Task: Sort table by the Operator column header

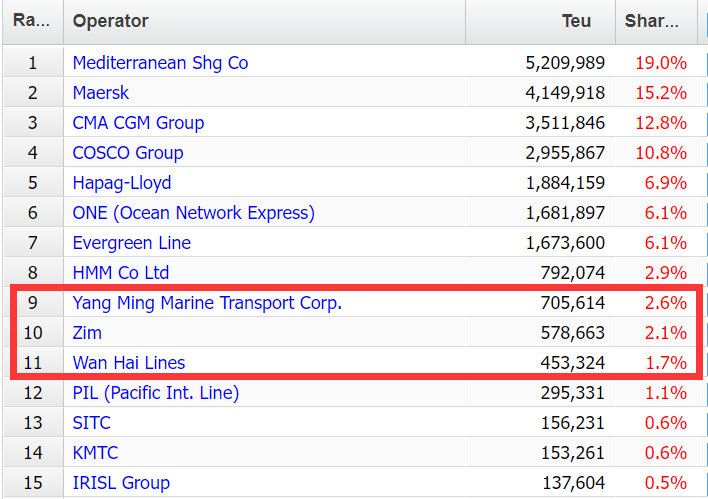Action: coord(265,22)
